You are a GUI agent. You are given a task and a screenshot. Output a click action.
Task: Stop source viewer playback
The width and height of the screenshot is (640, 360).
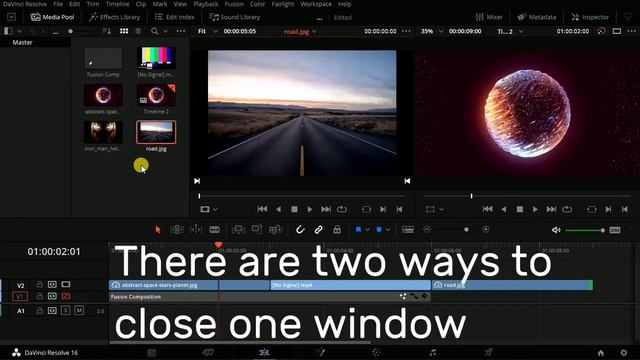294,209
